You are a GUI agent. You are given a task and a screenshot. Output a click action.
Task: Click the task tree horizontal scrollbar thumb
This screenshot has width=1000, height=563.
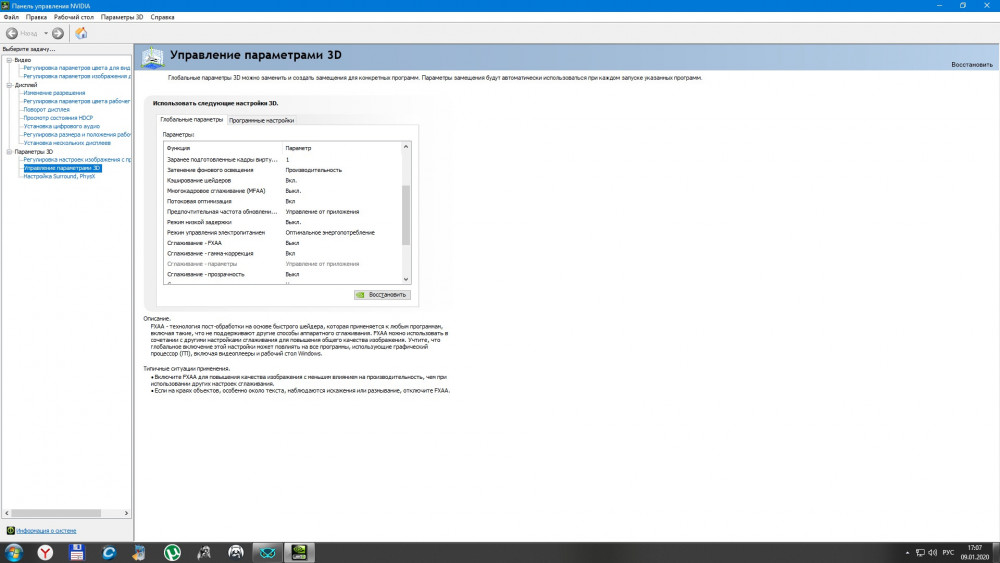56,513
